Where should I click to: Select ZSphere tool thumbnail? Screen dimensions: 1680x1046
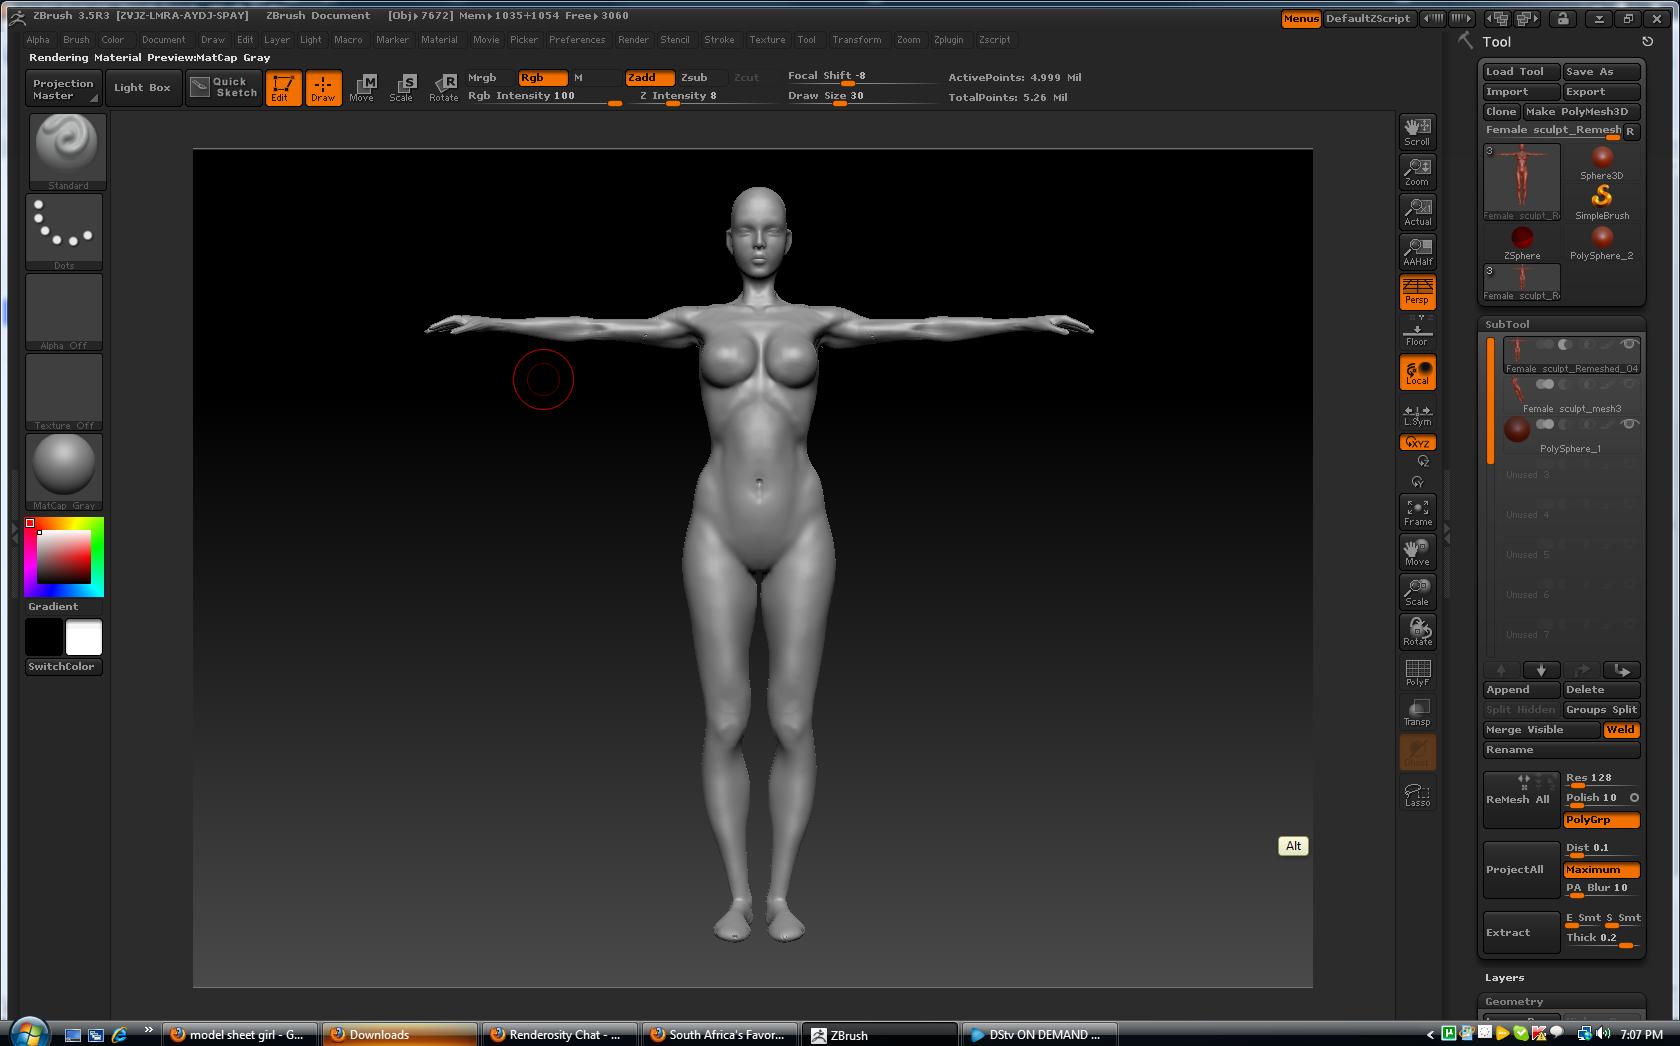coord(1522,242)
